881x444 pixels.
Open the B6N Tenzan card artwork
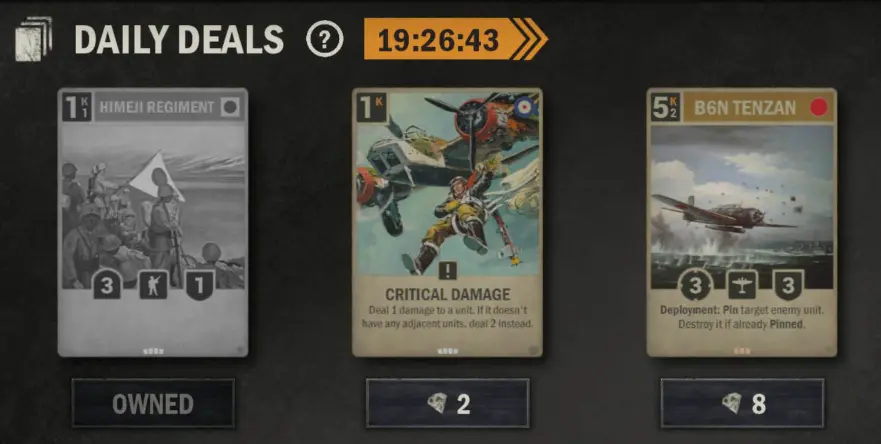tap(742, 205)
